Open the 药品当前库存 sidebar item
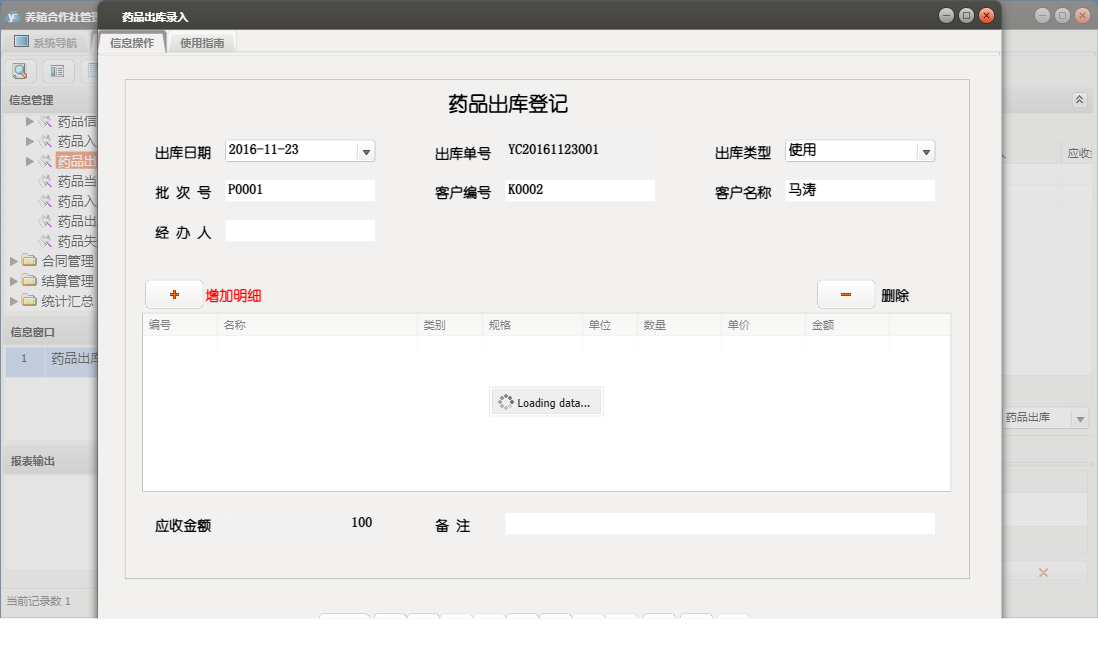 [x=70, y=181]
